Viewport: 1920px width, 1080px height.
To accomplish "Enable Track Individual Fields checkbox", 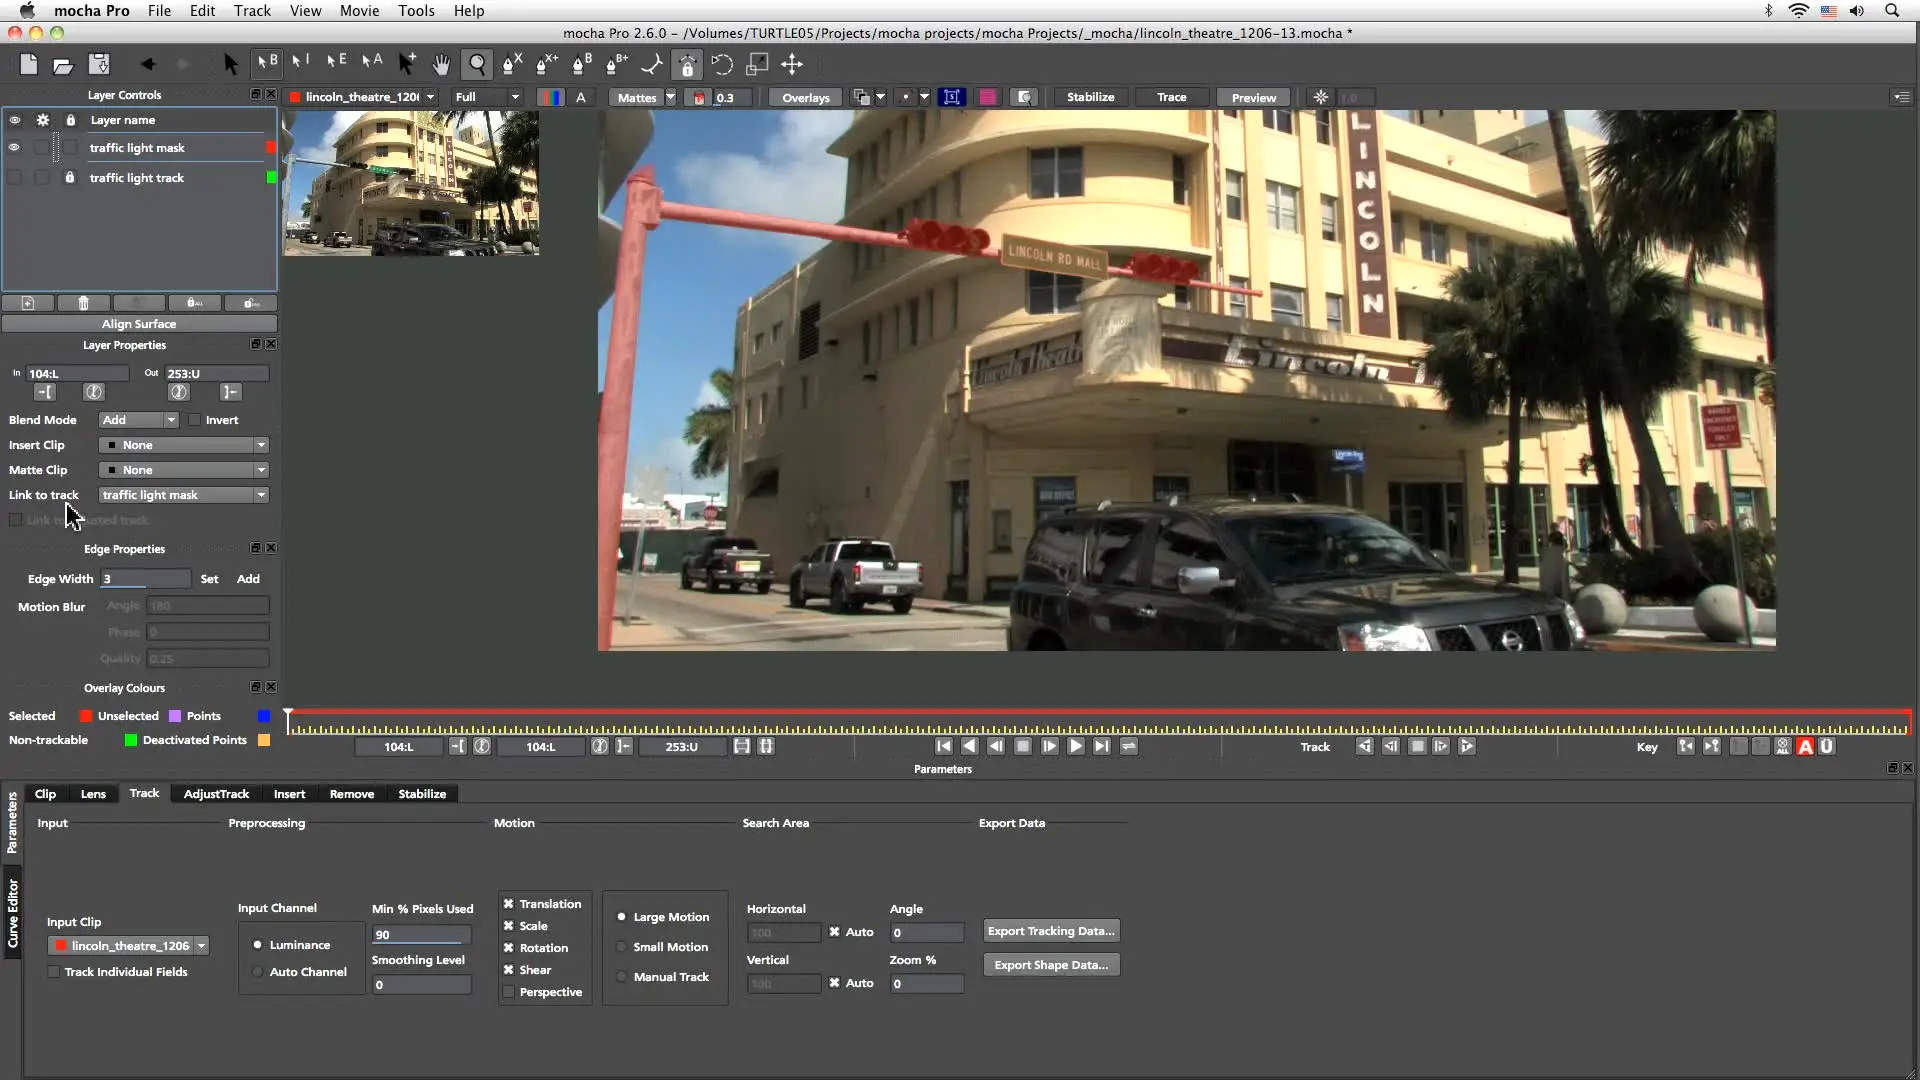I will 54,972.
